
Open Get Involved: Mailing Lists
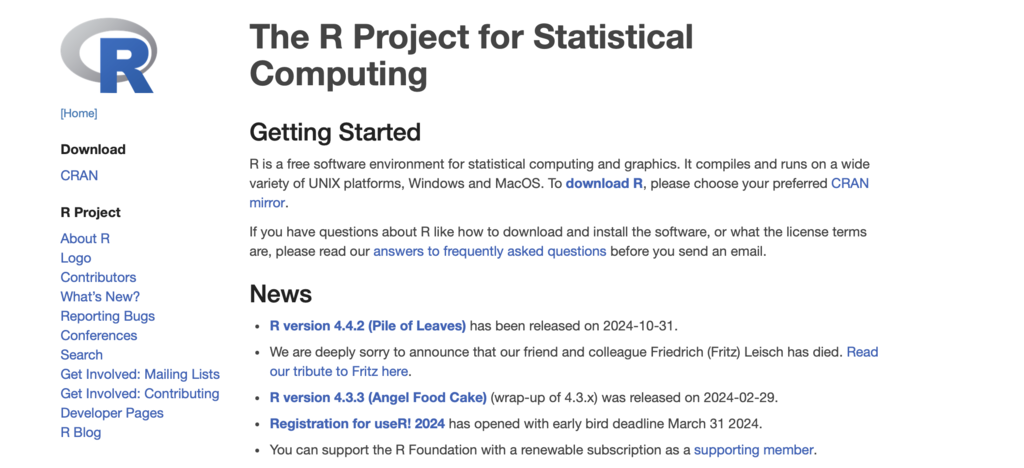[140, 374]
